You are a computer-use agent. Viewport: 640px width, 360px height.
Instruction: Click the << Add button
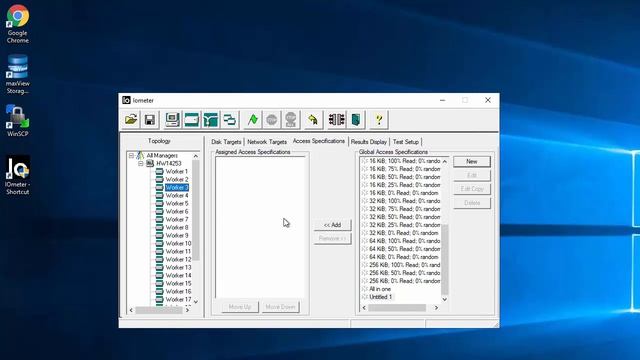tap(332, 225)
